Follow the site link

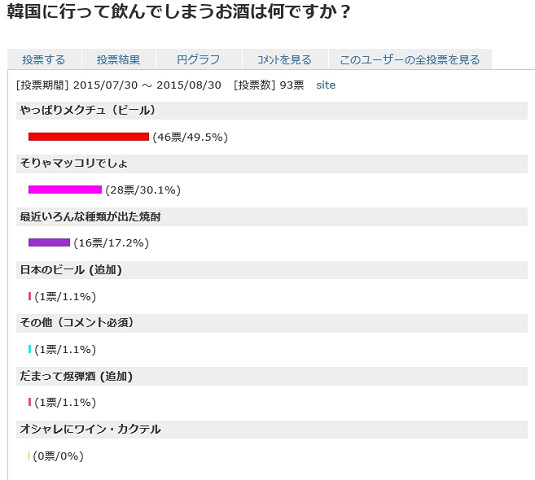pos(326,85)
